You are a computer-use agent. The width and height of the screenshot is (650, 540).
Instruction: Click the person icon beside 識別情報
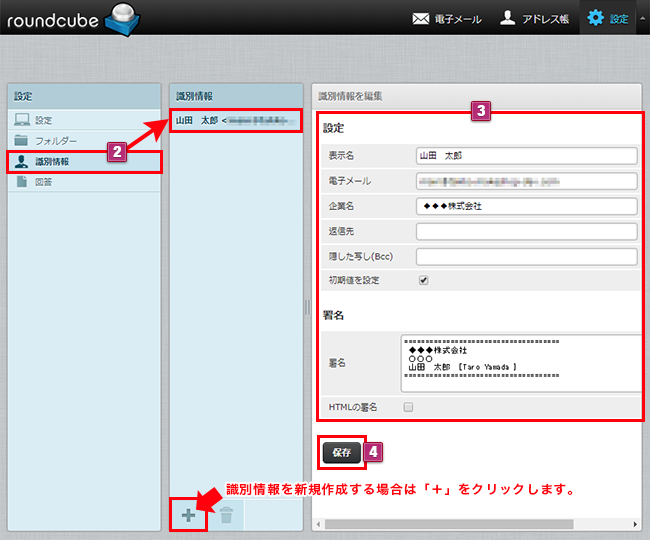point(21,161)
